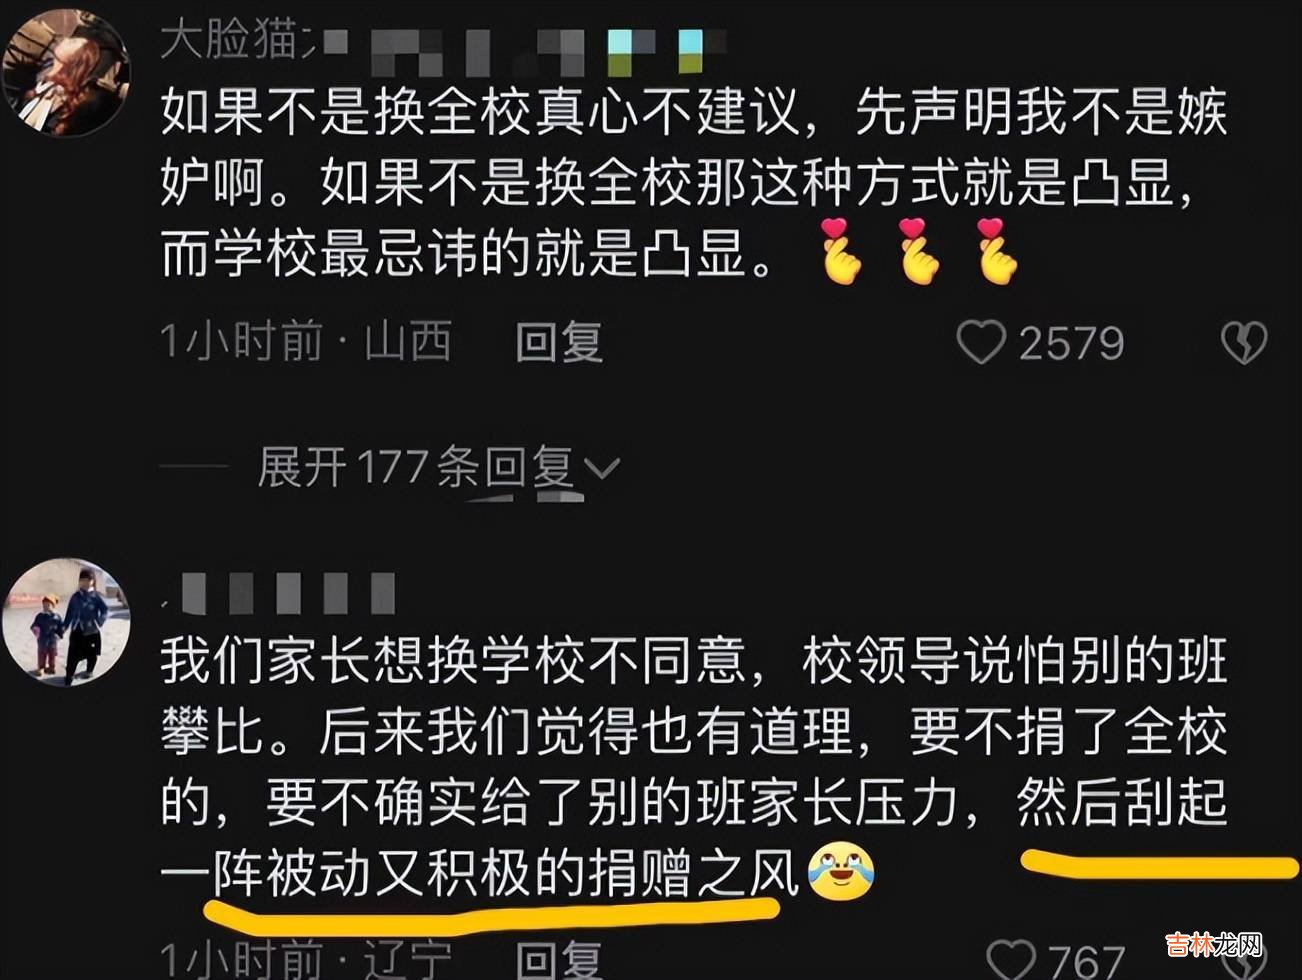
Task: Reply to the 辽宁 comment
Action: 559,960
